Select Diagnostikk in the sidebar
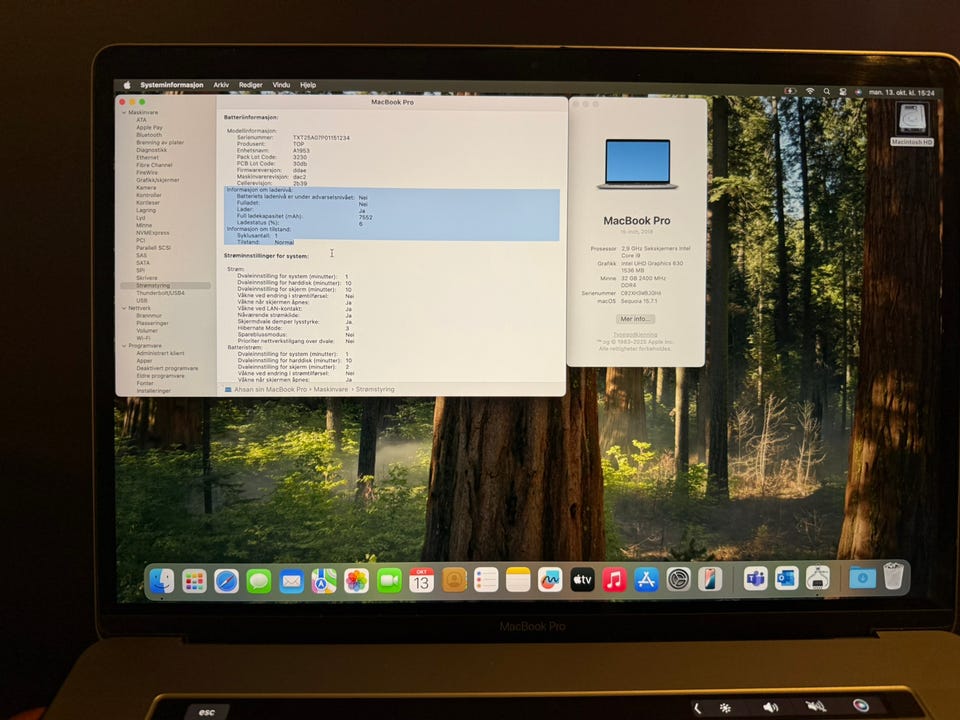960x720 pixels. point(151,150)
